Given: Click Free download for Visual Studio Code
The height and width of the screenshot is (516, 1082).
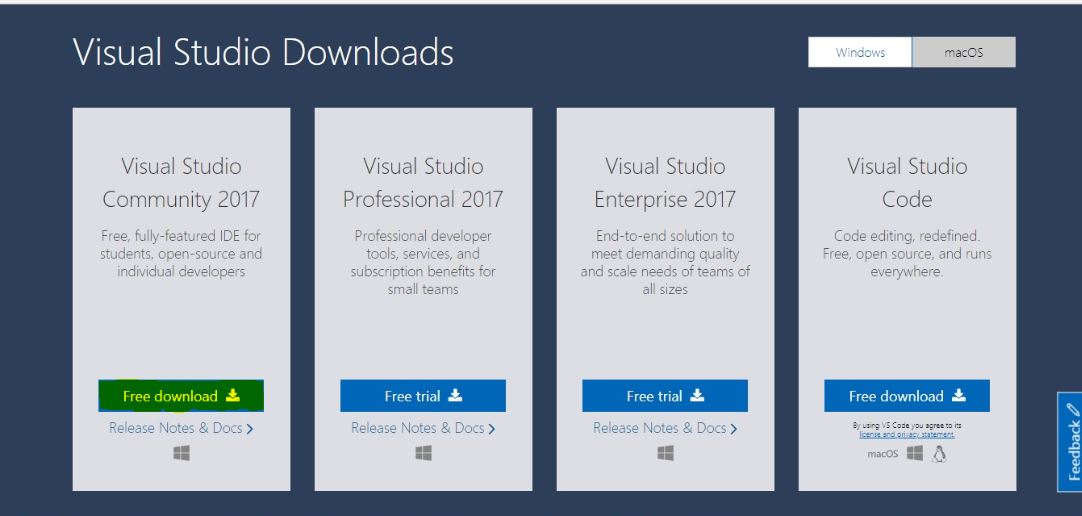Looking at the screenshot, I should [907, 396].
